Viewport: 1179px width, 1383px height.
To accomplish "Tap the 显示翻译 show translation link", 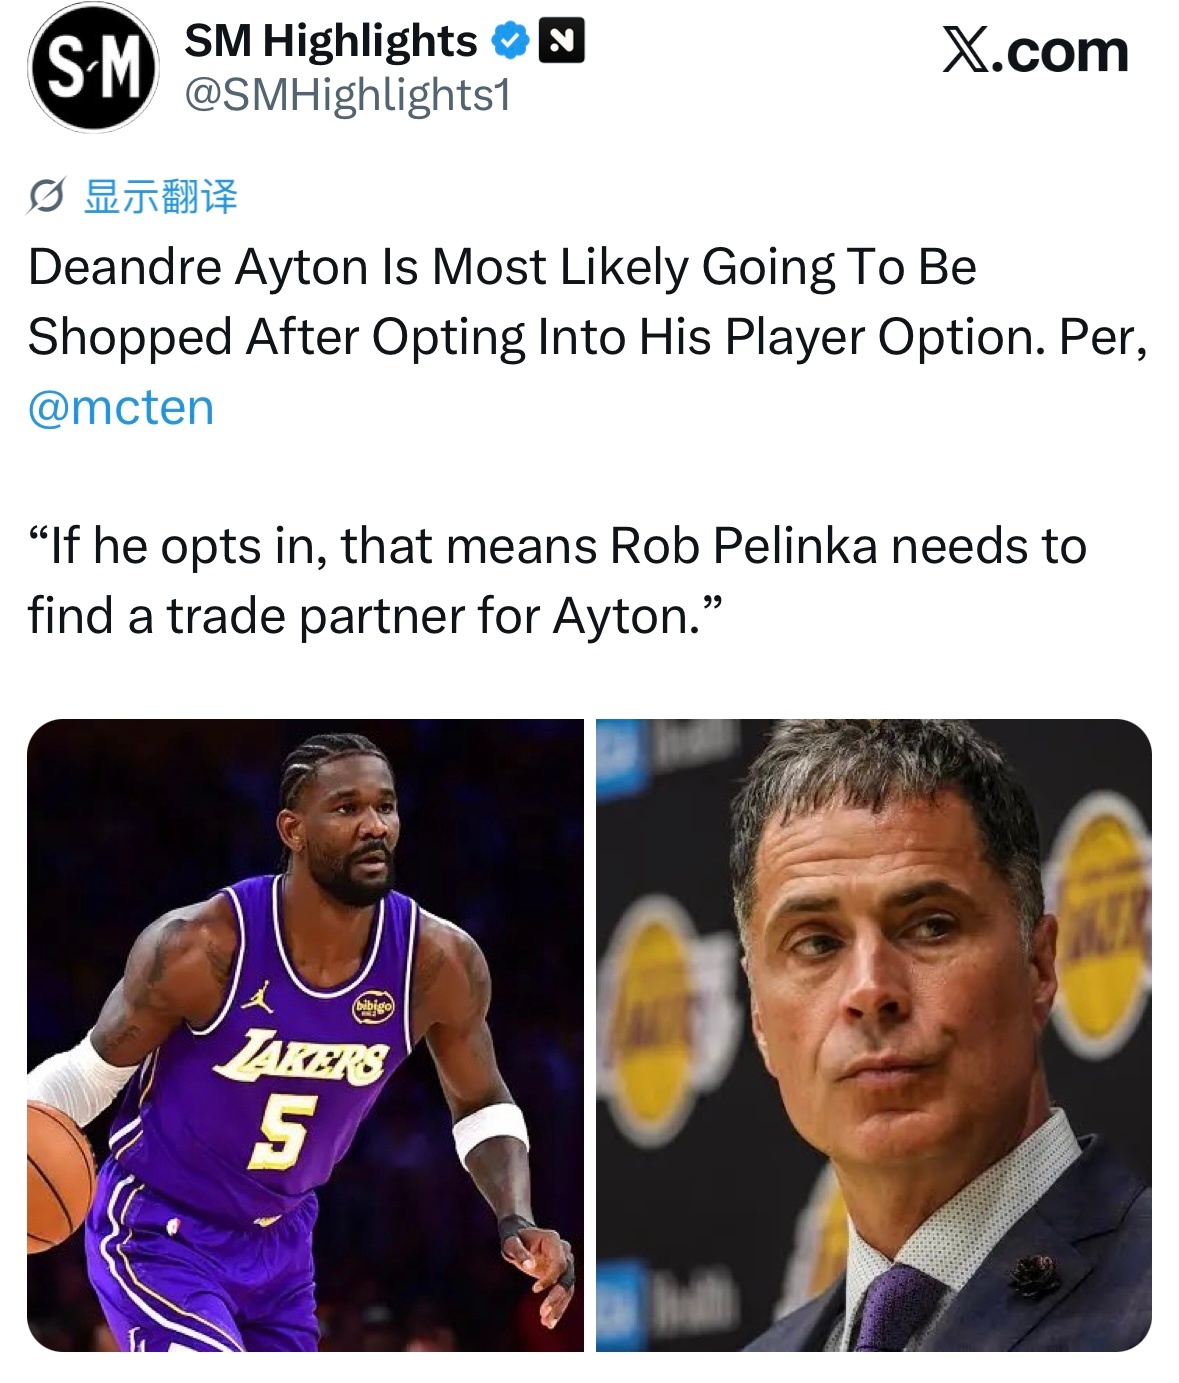I will coord(161,197).
